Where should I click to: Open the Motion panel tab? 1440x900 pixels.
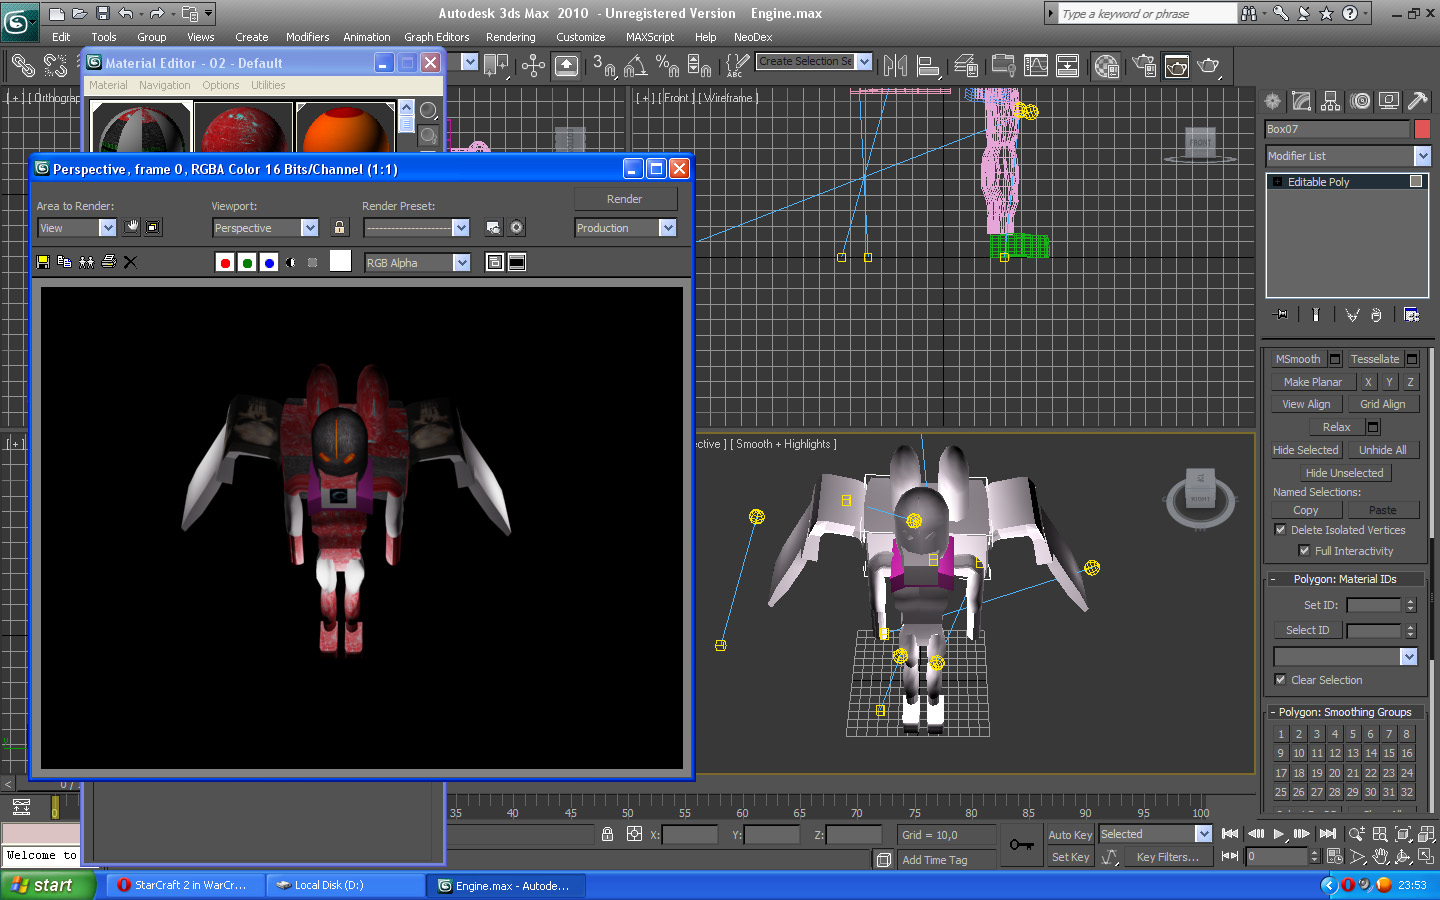coord(1360,101)
